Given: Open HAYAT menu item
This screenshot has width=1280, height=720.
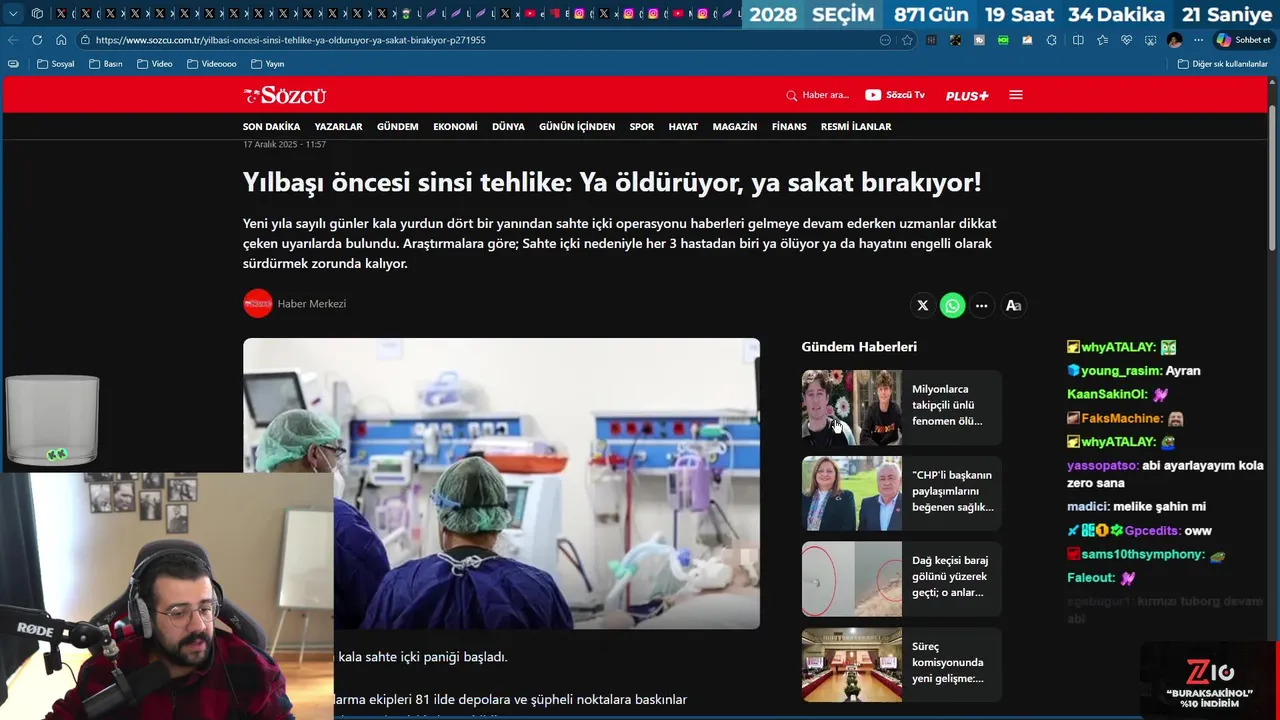Looking at the screenshot, I should [x=683, y=127].
